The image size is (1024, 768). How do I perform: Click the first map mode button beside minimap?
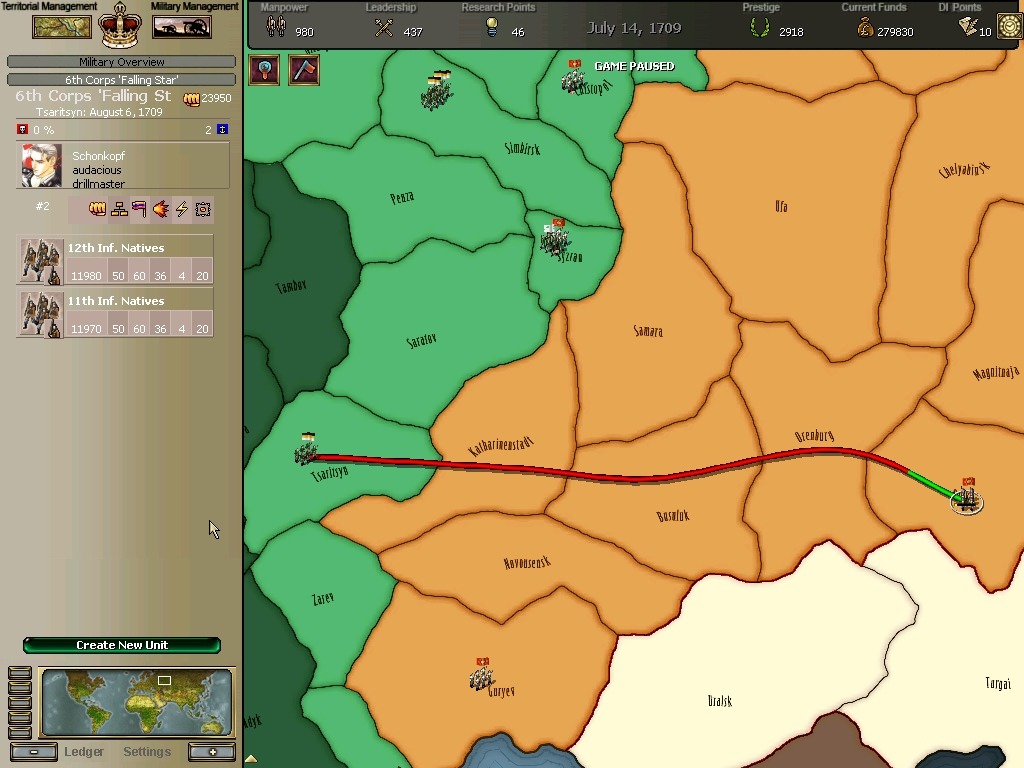[20, 673]
